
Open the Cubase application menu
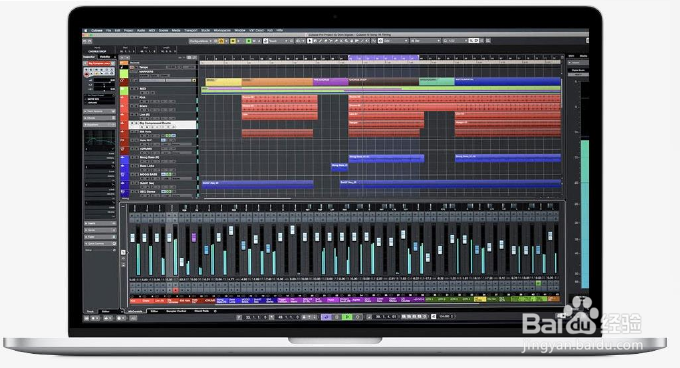tap(97, 30)
